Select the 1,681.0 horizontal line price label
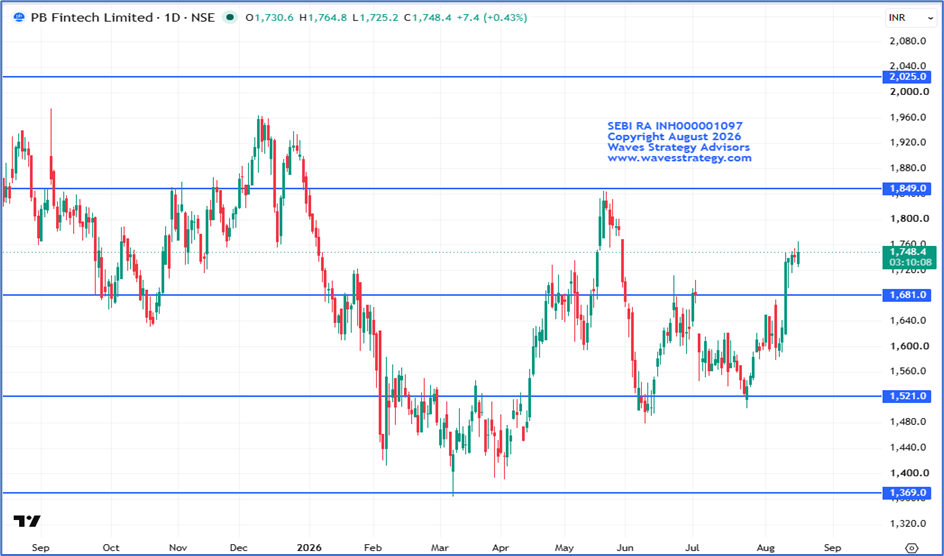 click(907, 295)
